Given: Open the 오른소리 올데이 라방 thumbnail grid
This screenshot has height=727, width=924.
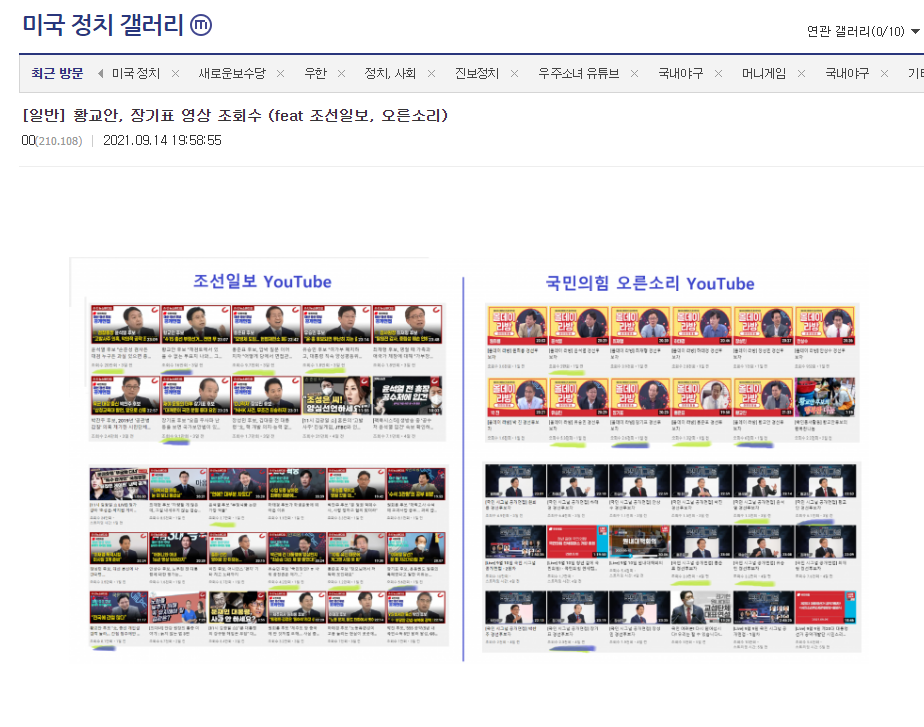Looking at the screenshot, I should [672, 374].
